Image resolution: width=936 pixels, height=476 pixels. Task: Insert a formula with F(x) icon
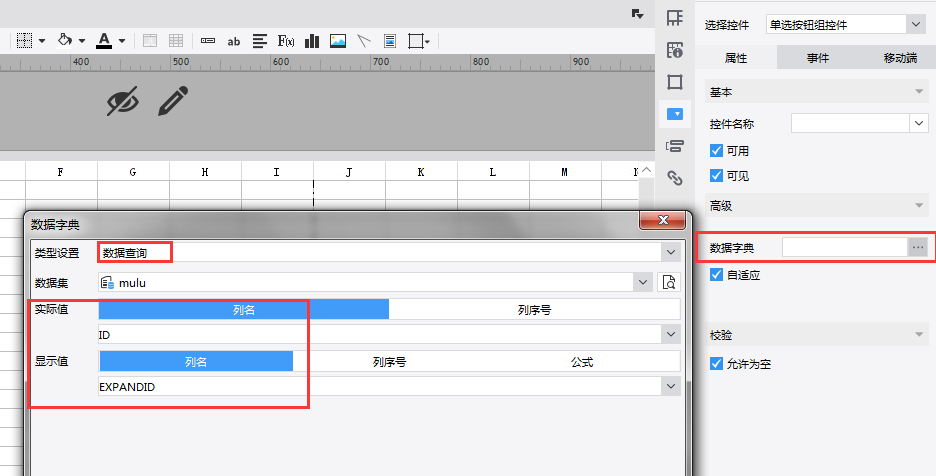click(286, 41)
